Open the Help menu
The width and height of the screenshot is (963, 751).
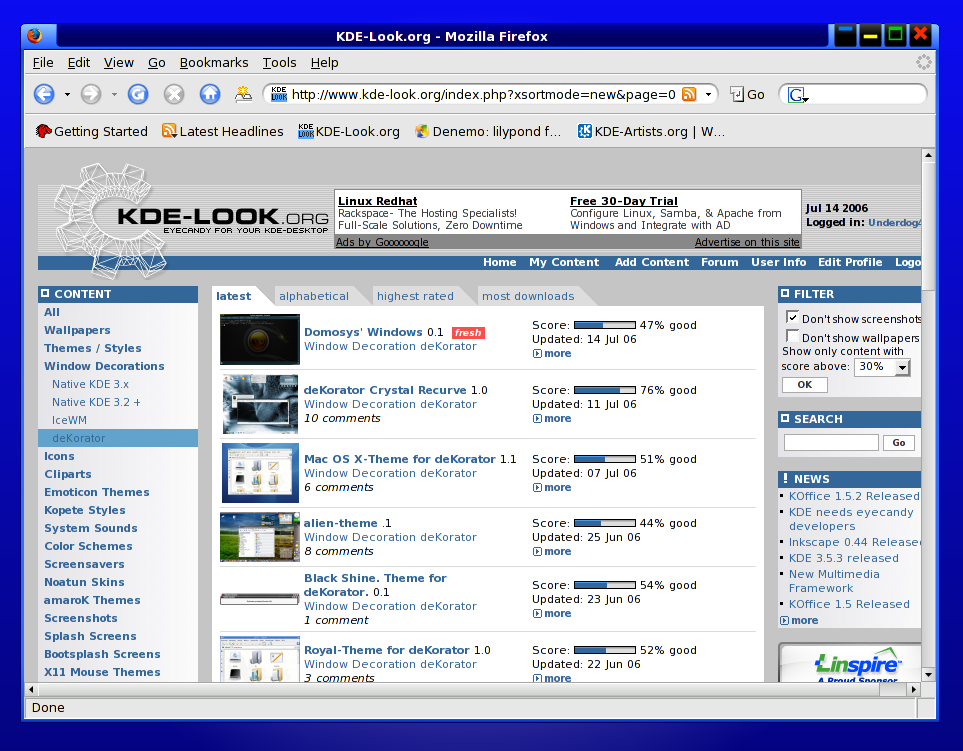coord(324,63)
